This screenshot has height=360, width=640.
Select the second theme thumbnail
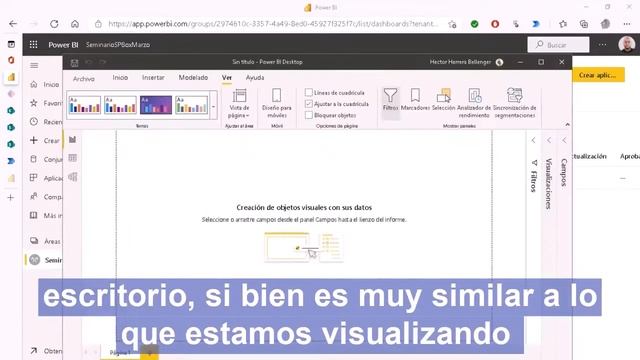[120, 105]
